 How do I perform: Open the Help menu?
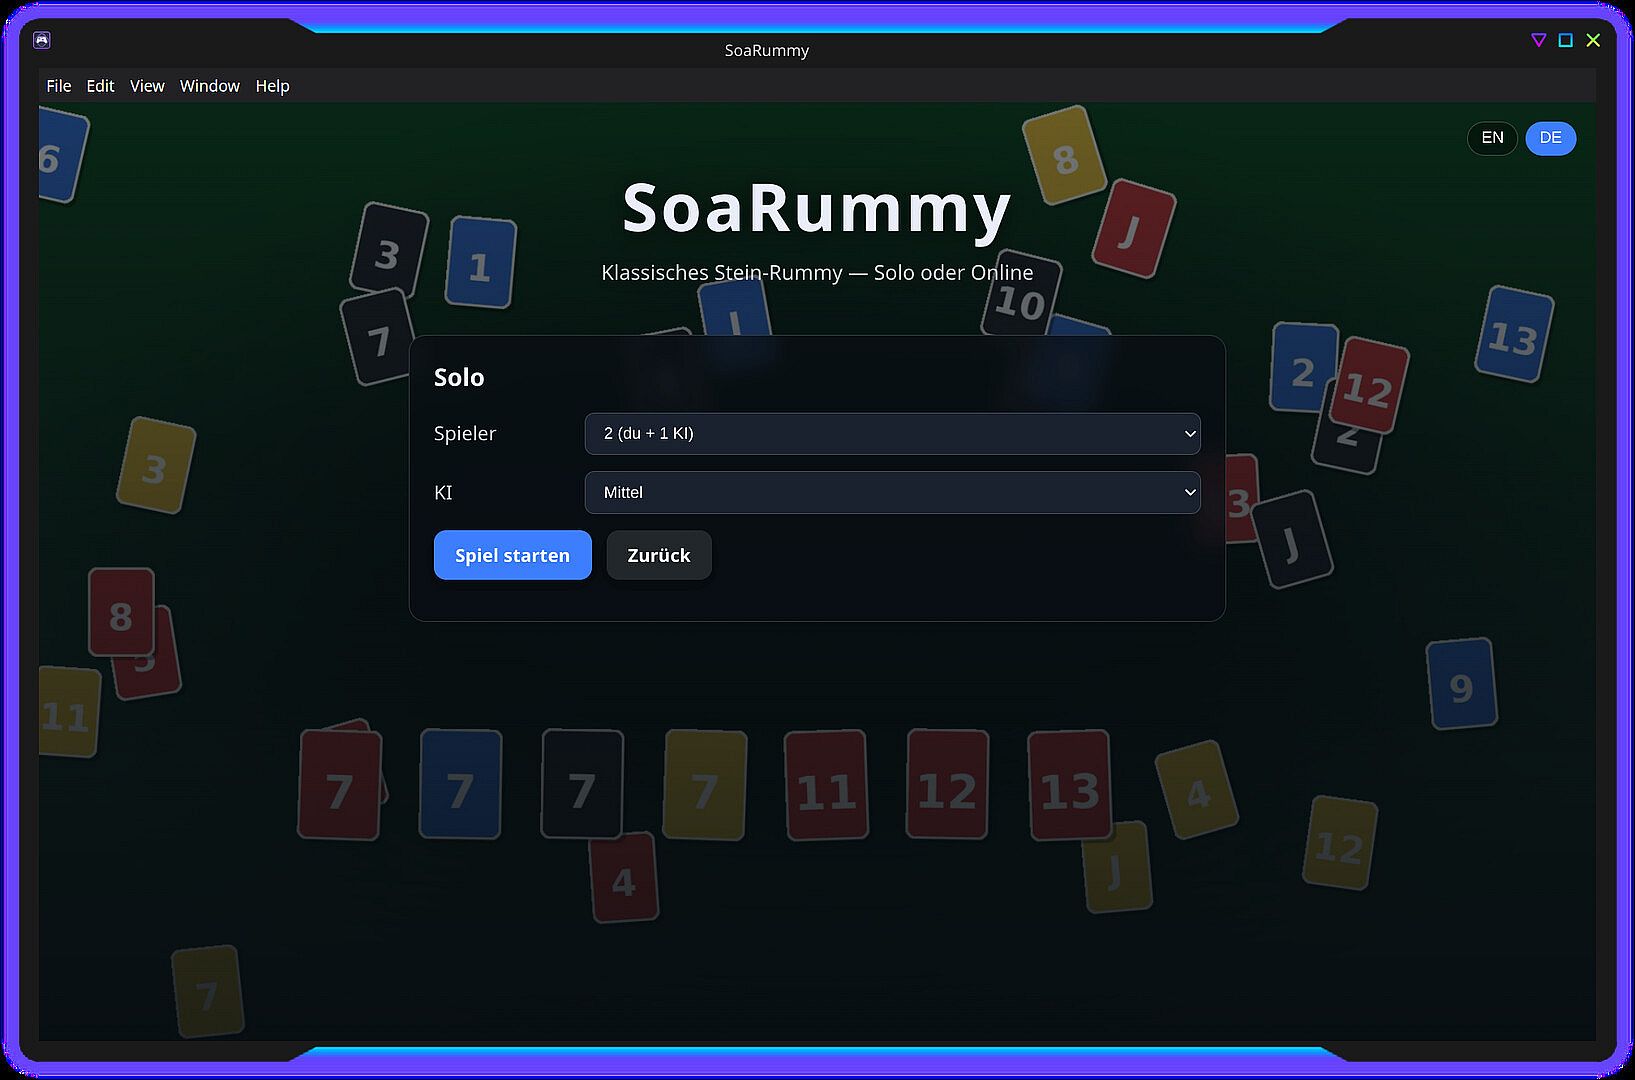coord(272,86)
